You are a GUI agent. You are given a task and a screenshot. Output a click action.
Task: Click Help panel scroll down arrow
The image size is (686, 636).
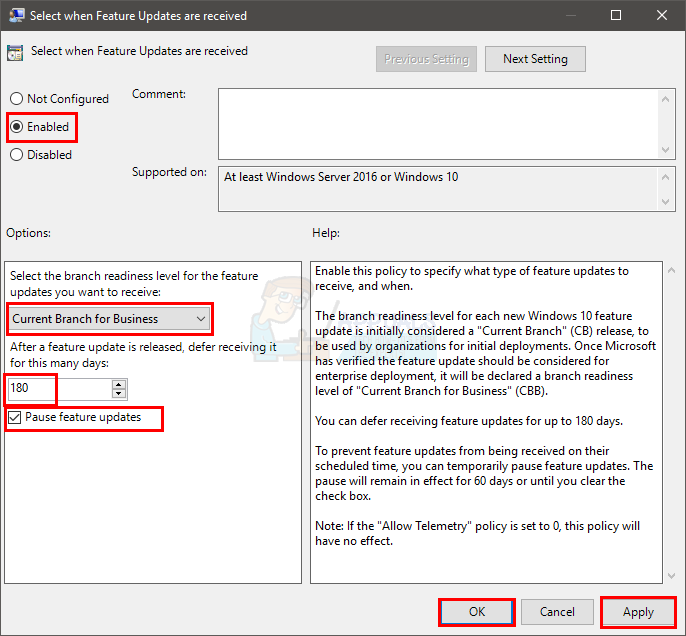672,576
